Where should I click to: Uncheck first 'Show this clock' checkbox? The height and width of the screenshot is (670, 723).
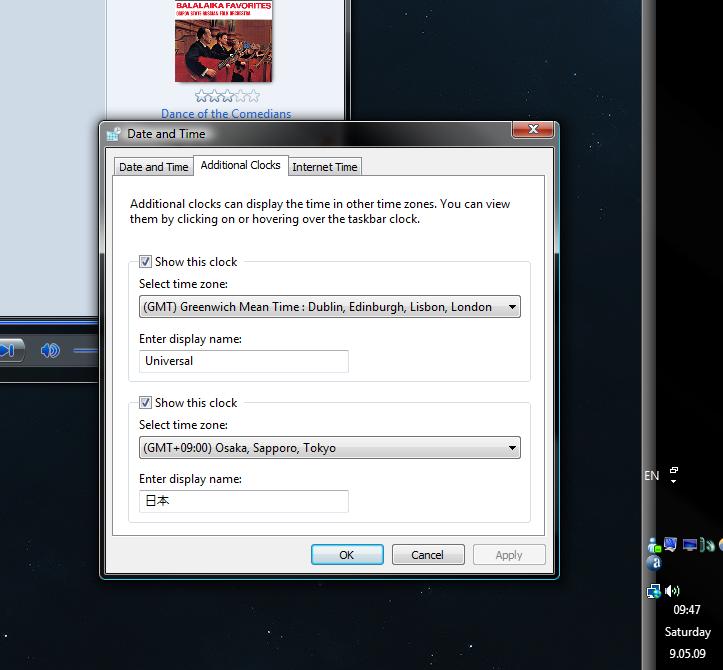(145, 262)
